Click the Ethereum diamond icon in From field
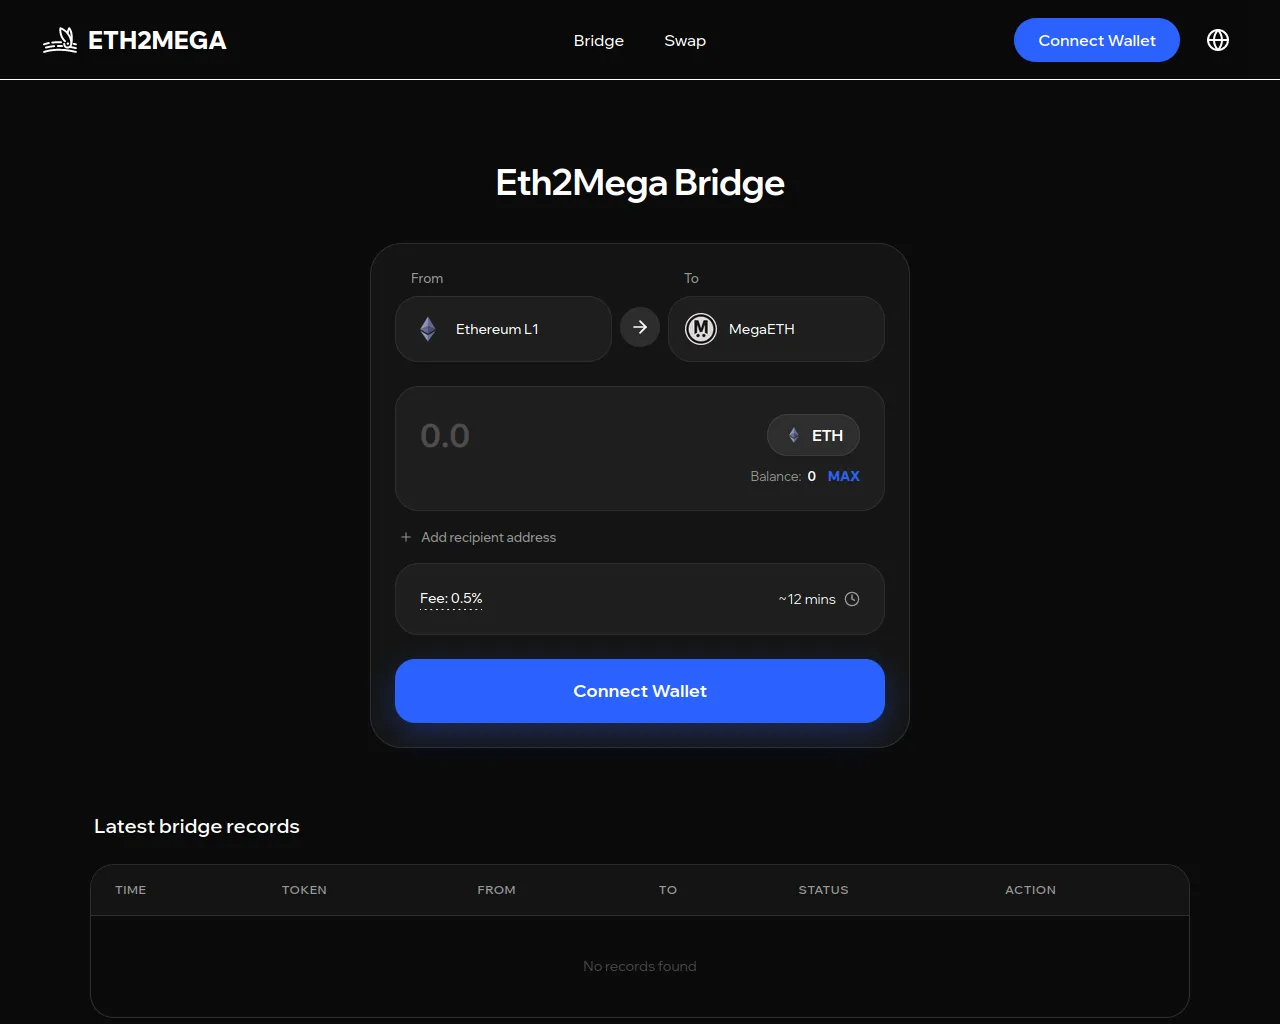Image resolution: width=1280 pixels, height=1024 pixels. tap(428, 329)
